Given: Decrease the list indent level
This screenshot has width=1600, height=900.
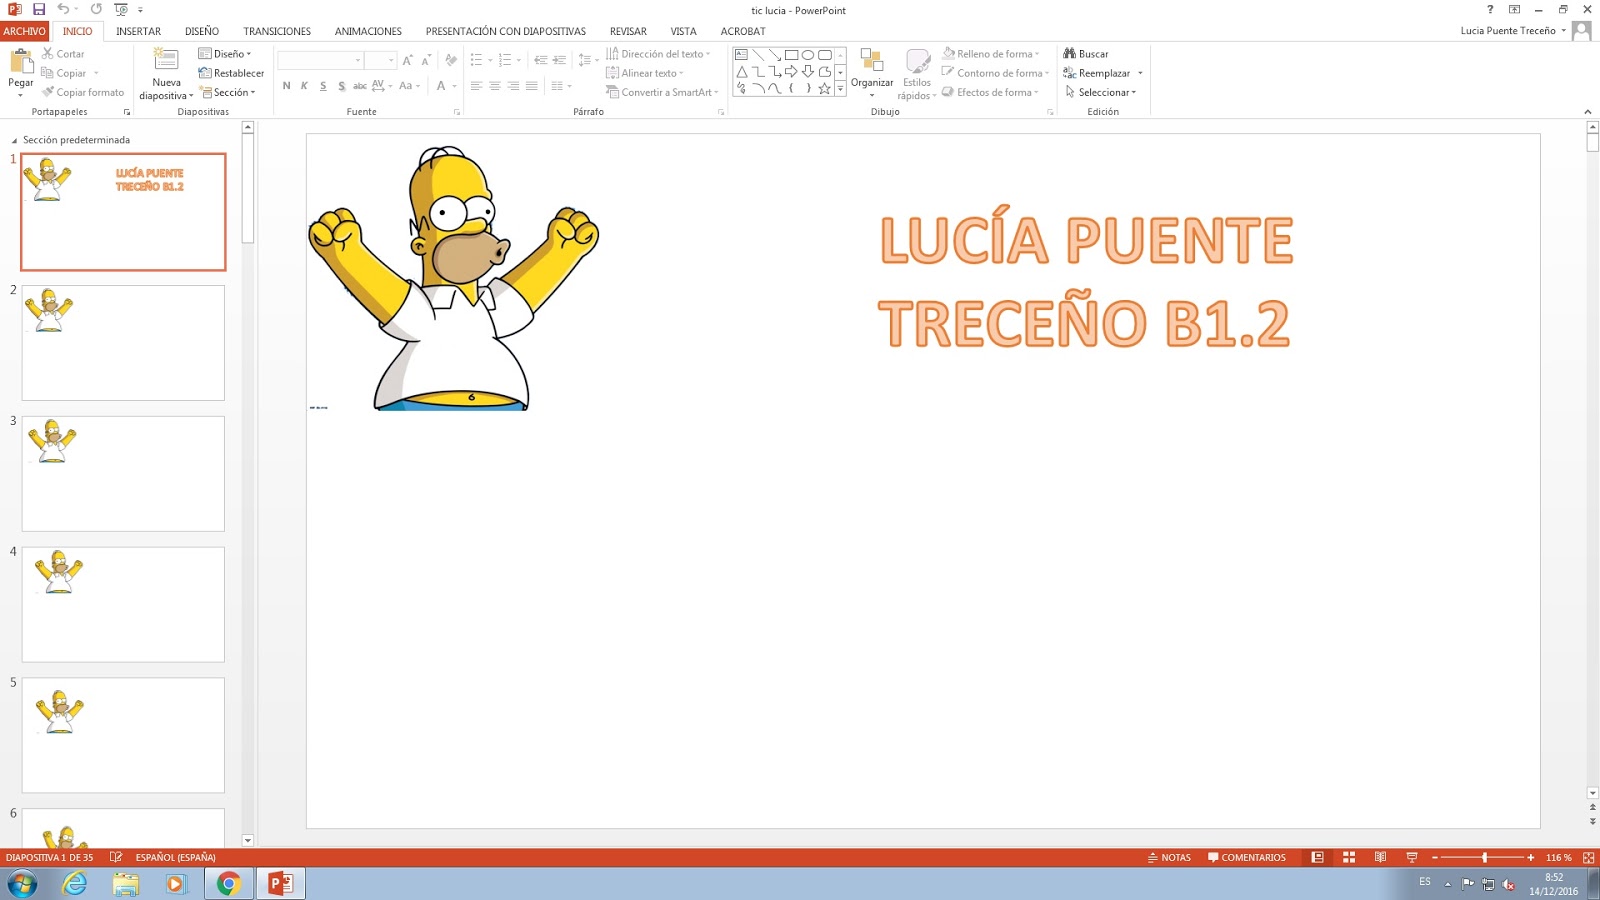Looking at the screenshot, I should pyautogui.click(x=540, y=60).
